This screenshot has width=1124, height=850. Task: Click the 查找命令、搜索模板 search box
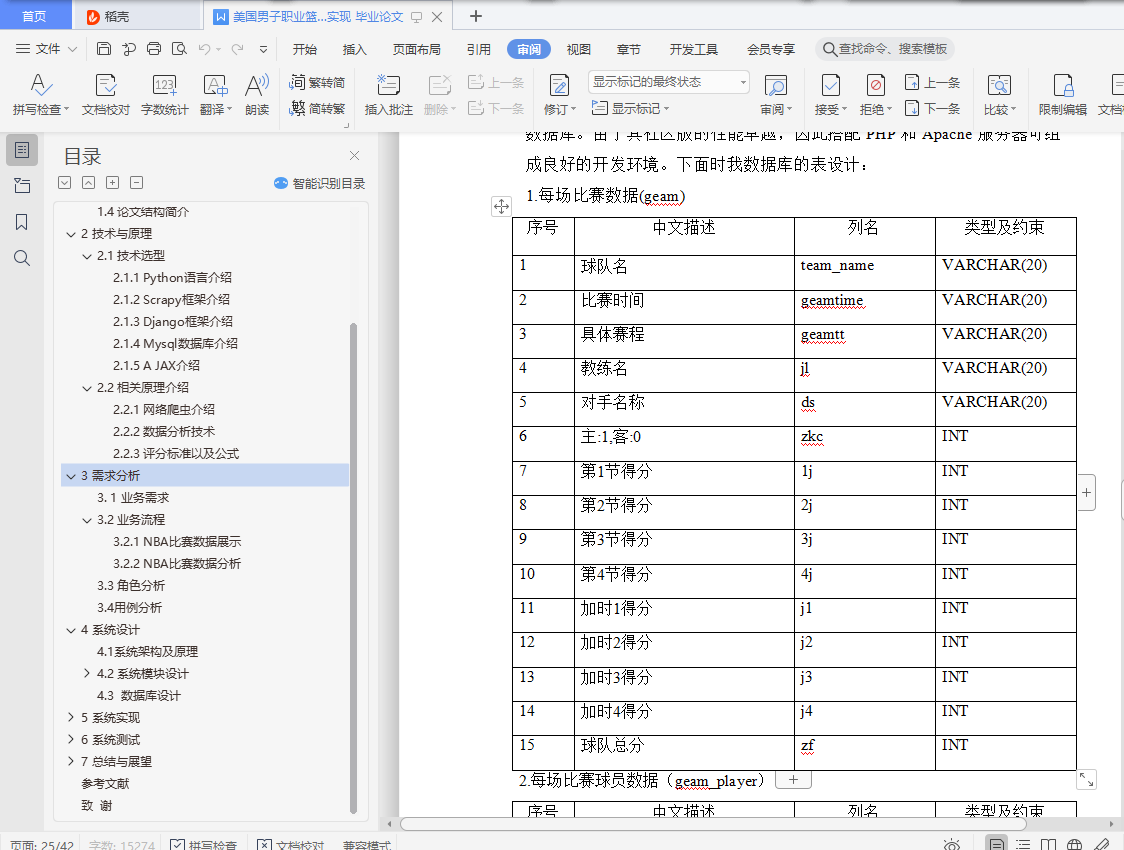point(885,49)
